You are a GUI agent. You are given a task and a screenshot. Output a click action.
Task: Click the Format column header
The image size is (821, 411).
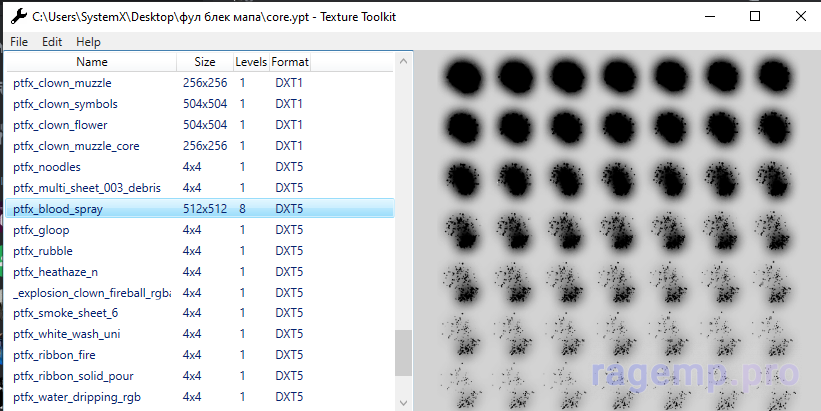pyautogui.click(x=290, y=62)
